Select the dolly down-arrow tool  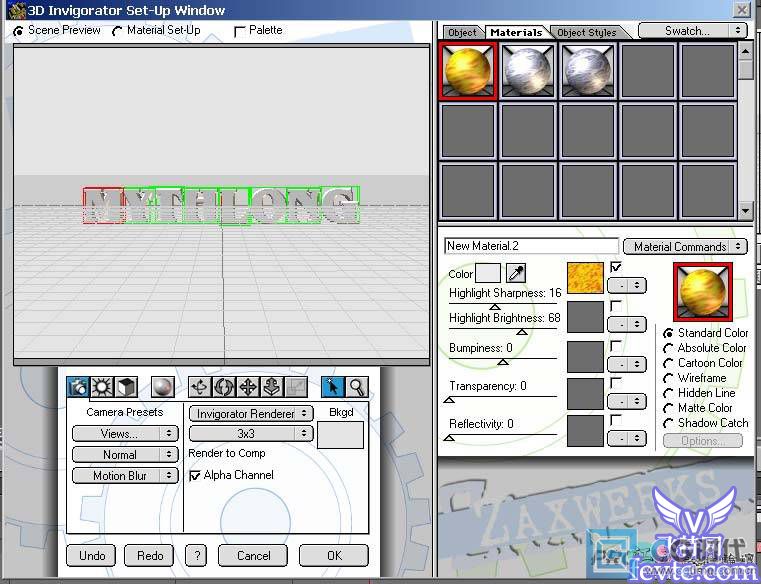click(272, 387)
